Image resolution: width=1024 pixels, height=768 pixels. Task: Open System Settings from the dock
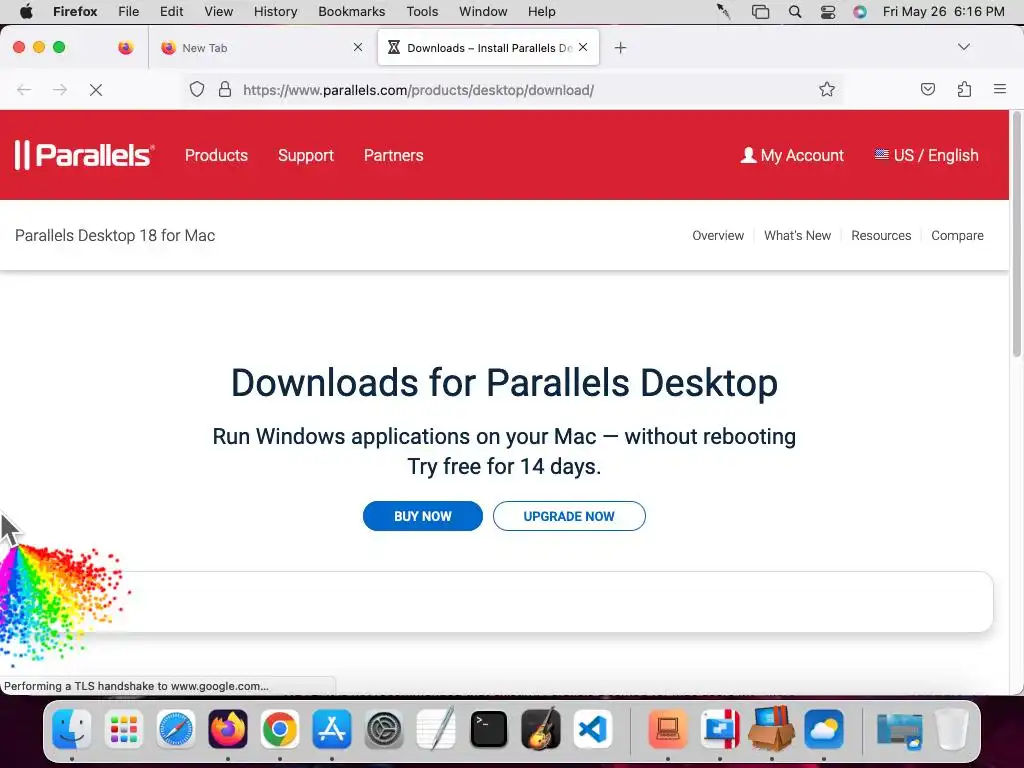click(384, 729)
